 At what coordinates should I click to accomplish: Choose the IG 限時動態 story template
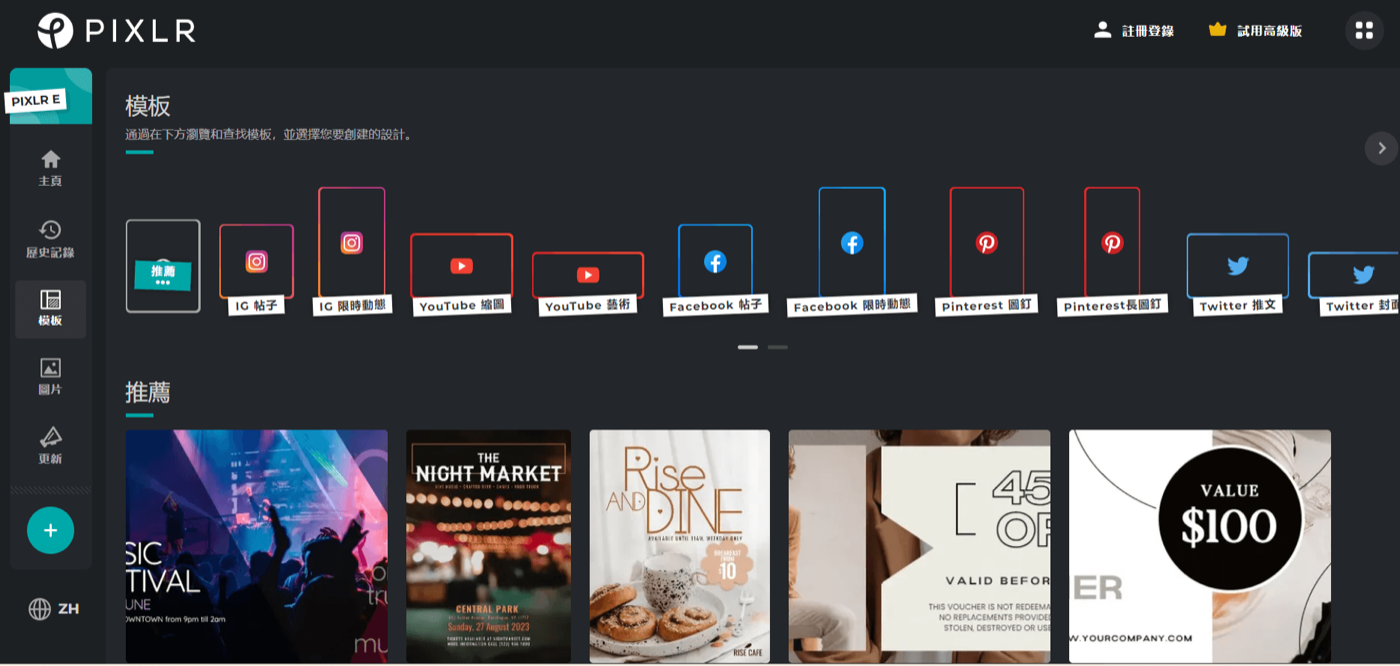(352, 252)
